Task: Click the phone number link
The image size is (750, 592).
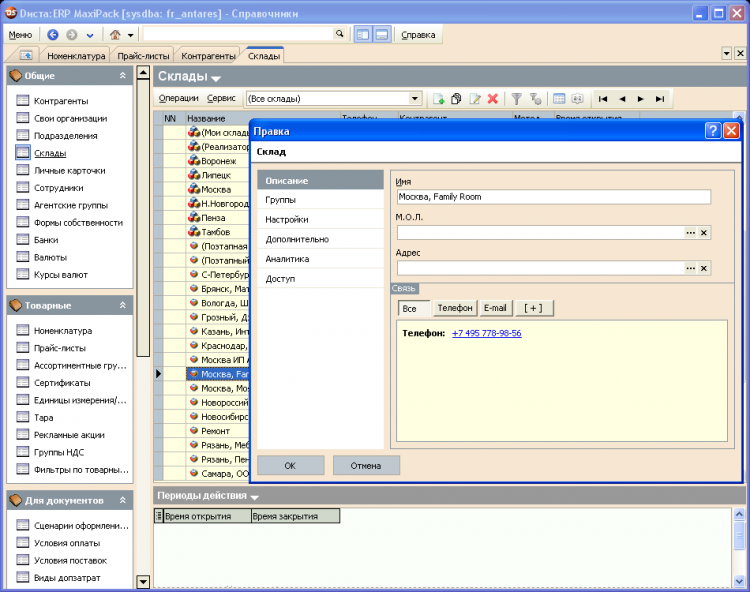Action: point(486,333)
